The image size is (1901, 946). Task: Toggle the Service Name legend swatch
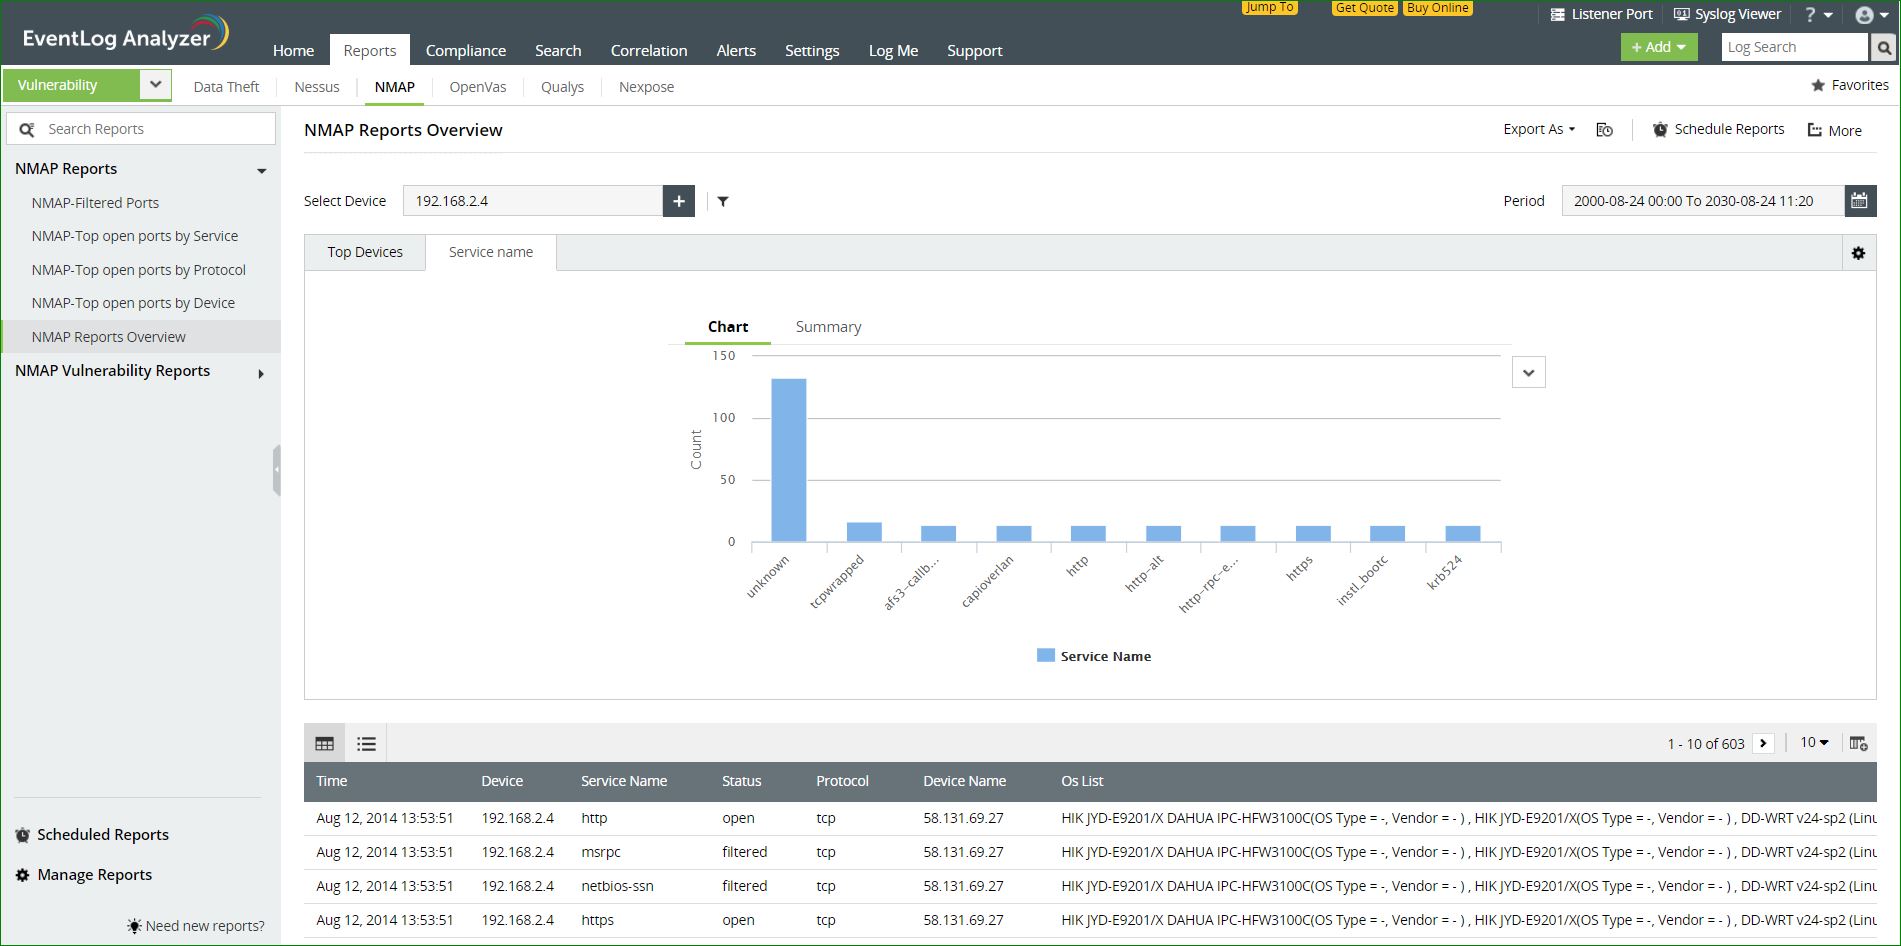tap(1046, 656)
